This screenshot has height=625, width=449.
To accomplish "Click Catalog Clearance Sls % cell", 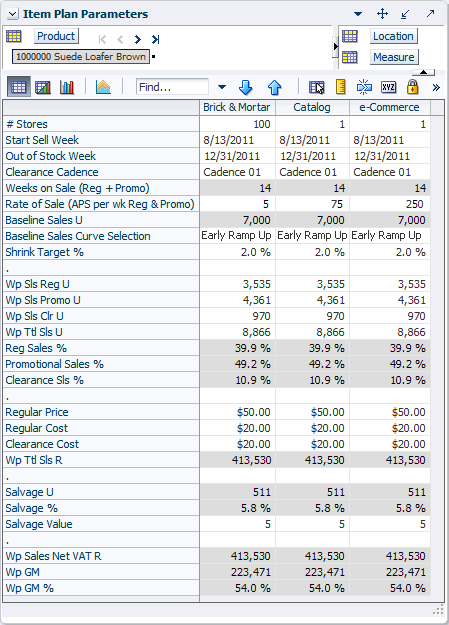I will (x=312, y=380).
